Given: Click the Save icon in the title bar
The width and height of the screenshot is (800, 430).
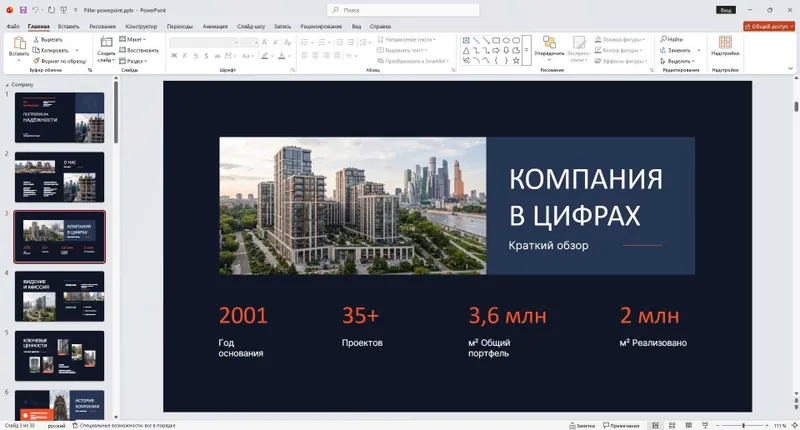Looking at the screenshot, I should point(23,10).
